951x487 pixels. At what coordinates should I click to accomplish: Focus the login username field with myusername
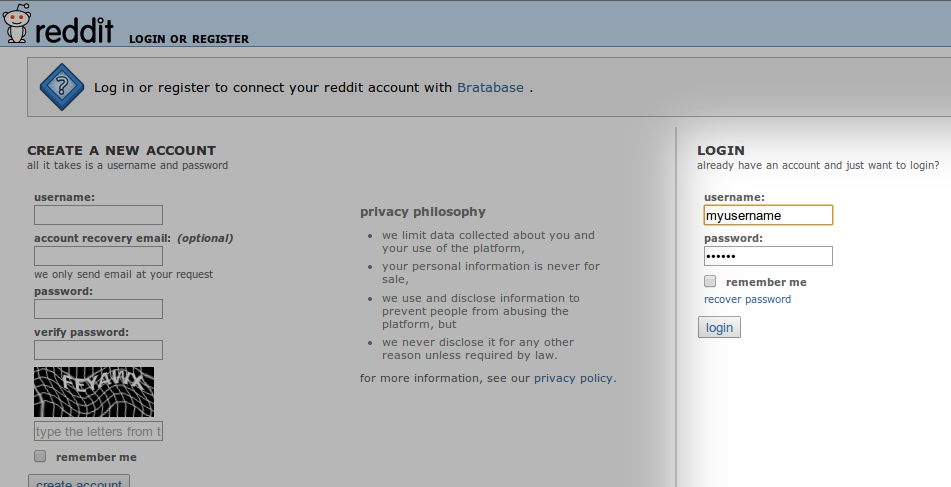[x=768, y=215]
